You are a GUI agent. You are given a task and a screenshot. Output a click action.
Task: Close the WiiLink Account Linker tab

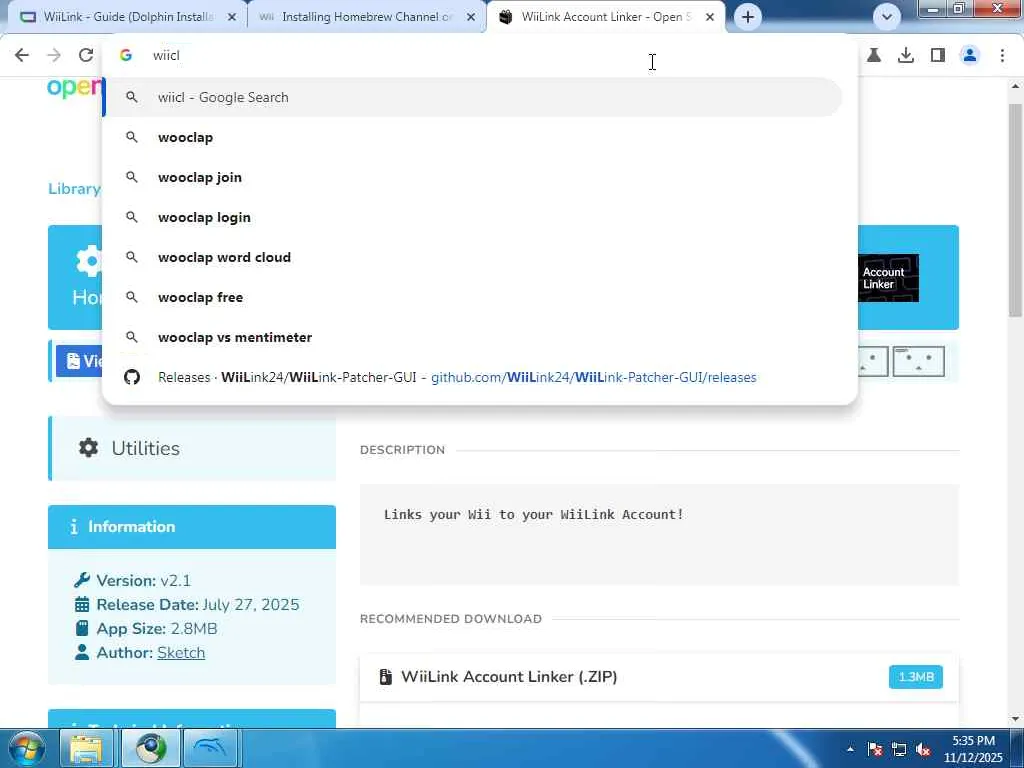(710, 18)
